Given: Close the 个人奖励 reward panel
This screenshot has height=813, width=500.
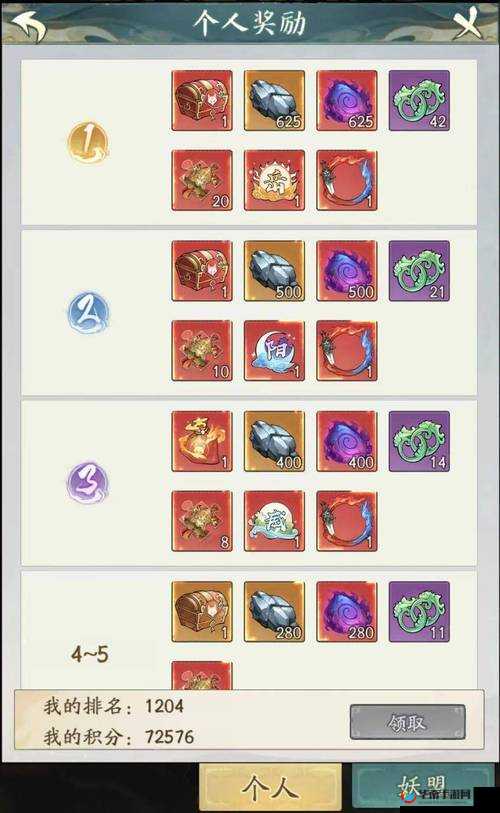Looking at the screenshot, I should click(x=468, y=23).
